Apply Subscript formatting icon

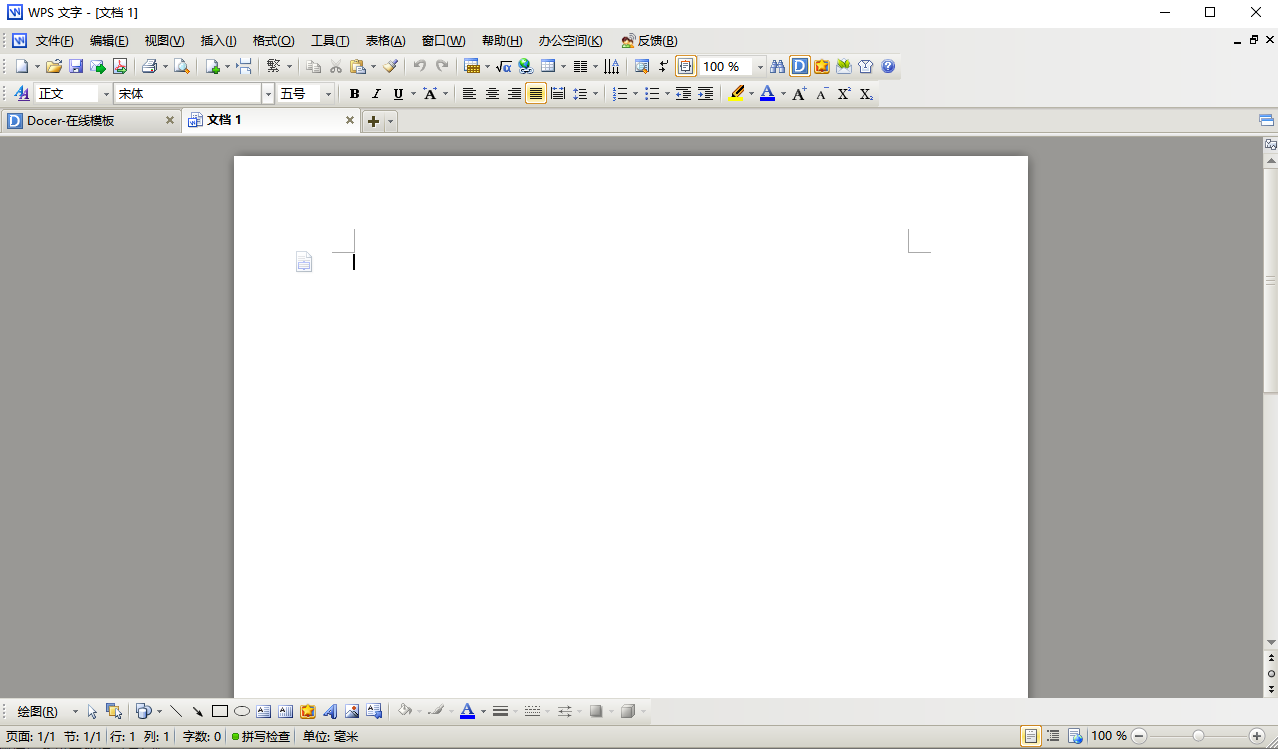pyautogui.click(x=866, y=94)
